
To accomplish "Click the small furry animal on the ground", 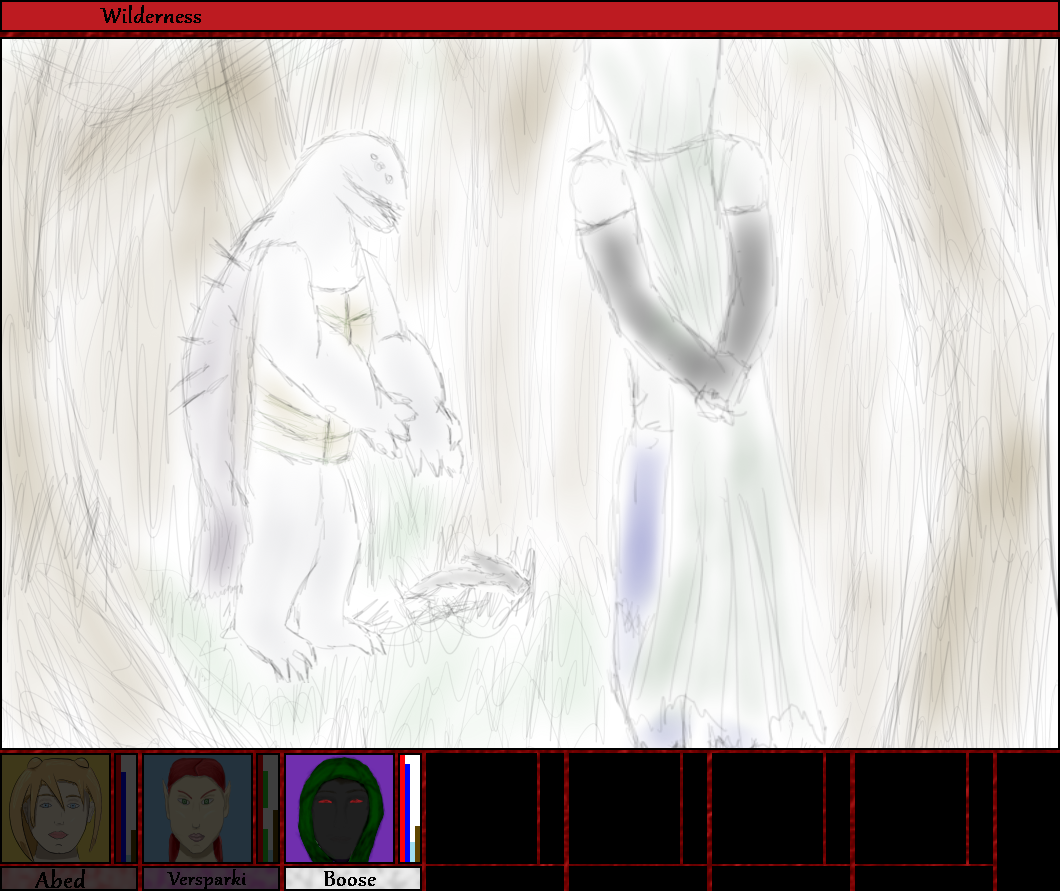I will [470, 590].
